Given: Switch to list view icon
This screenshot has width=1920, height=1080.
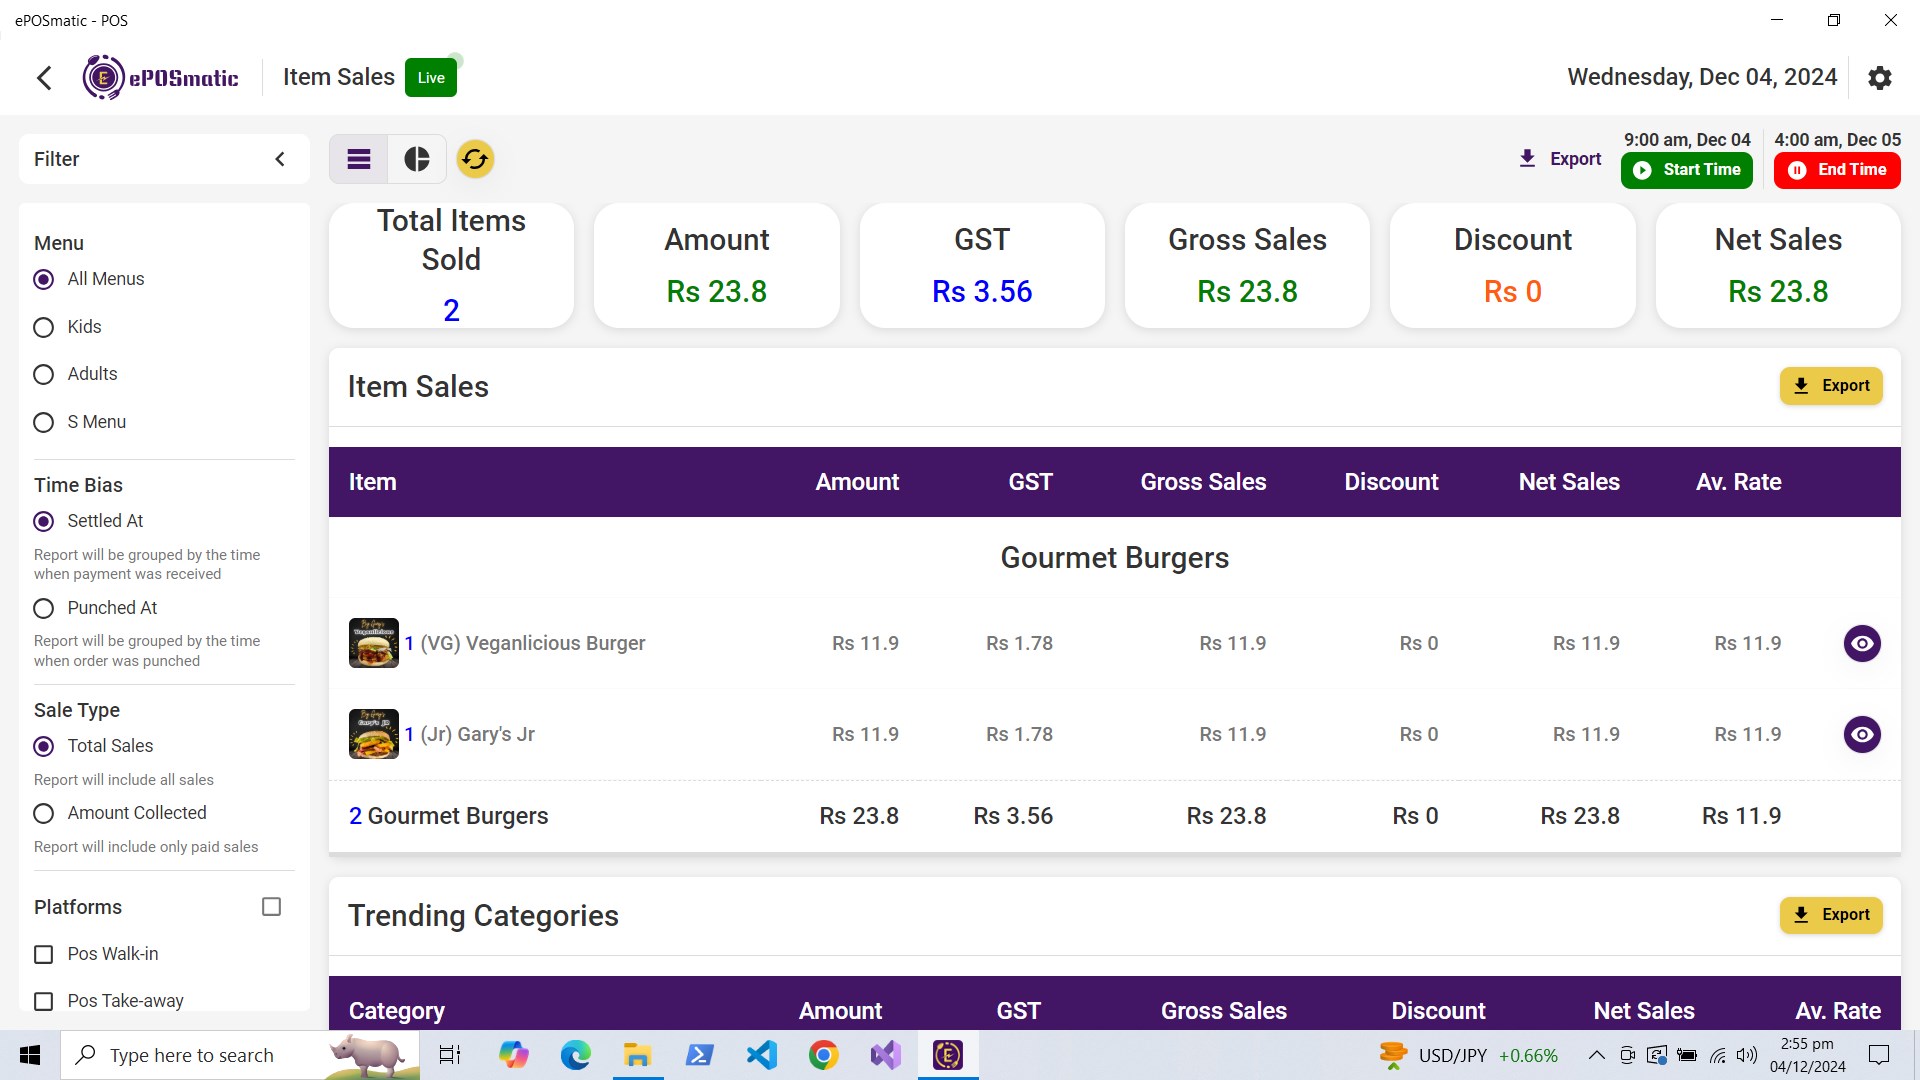Looking at the screenshot, I should pyautogui.click(x=359, y=159).
